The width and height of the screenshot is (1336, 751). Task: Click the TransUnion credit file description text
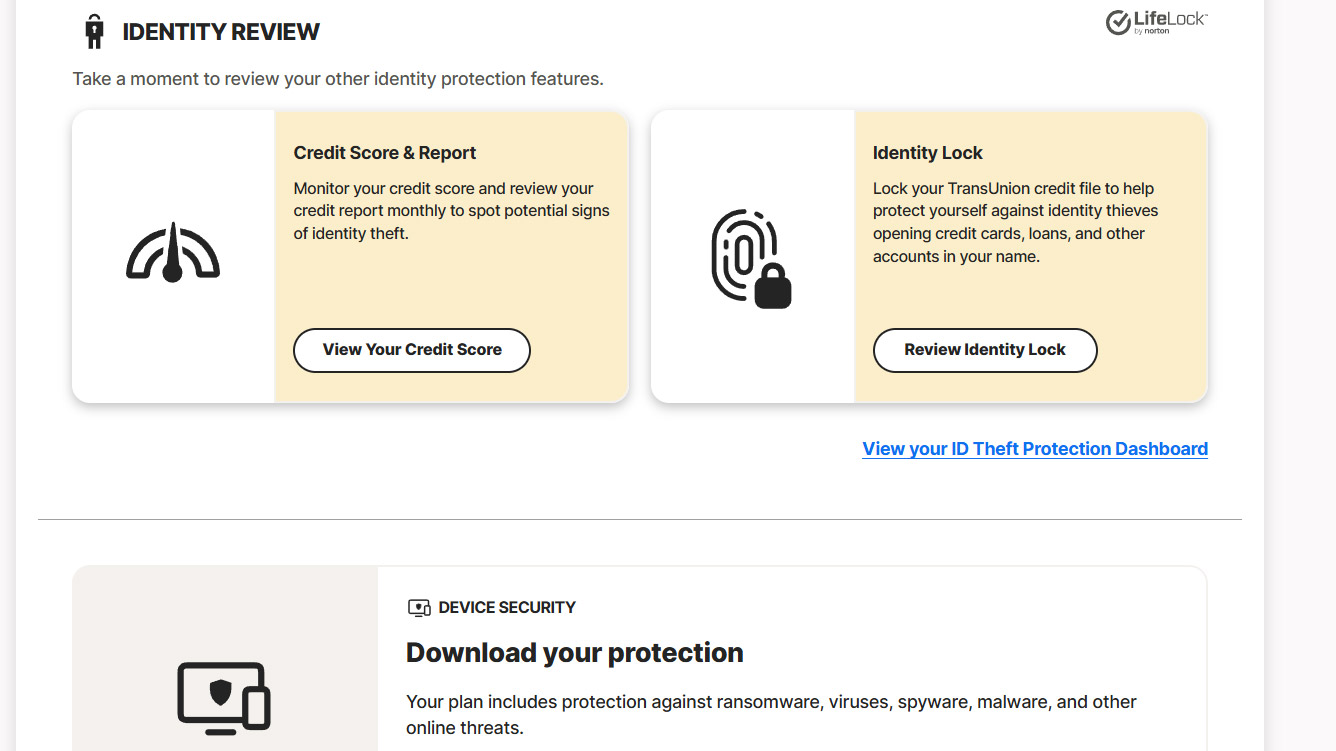click(x=1015, y=222)
